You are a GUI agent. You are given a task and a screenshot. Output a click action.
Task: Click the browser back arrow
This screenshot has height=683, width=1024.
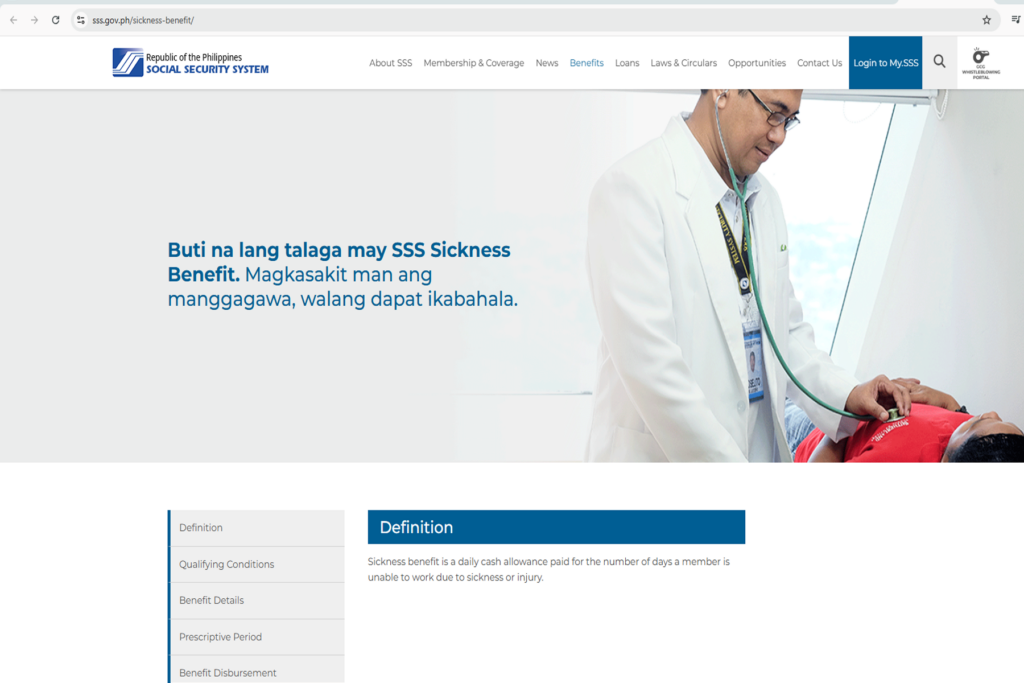click(14, 20)
